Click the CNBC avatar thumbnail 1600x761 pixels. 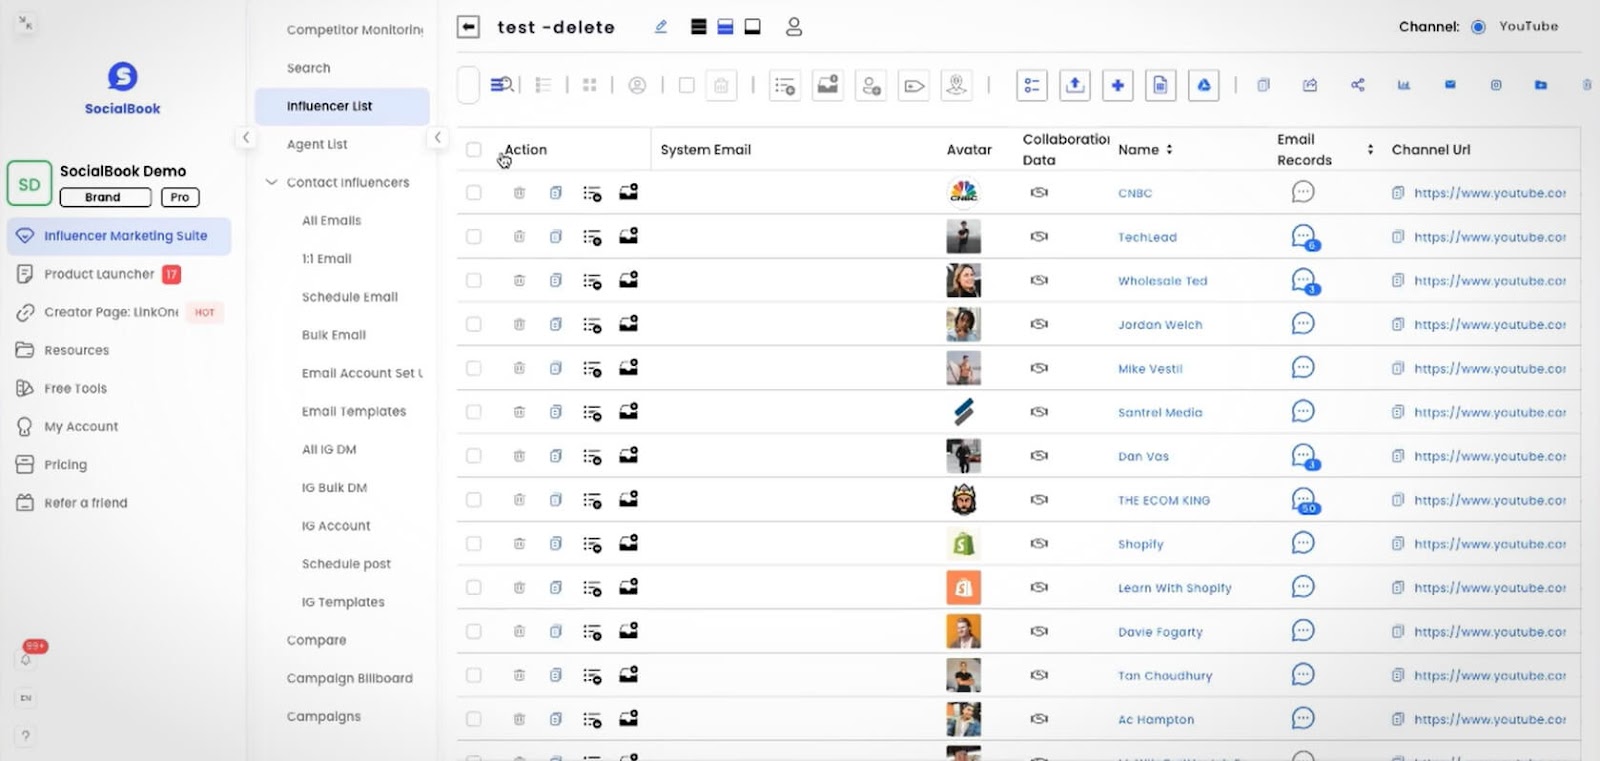tap(963, 192)
